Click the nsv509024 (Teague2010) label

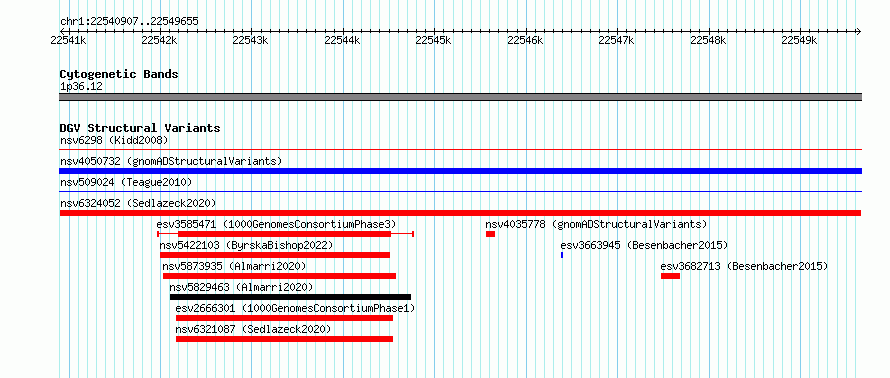point(126,182)
